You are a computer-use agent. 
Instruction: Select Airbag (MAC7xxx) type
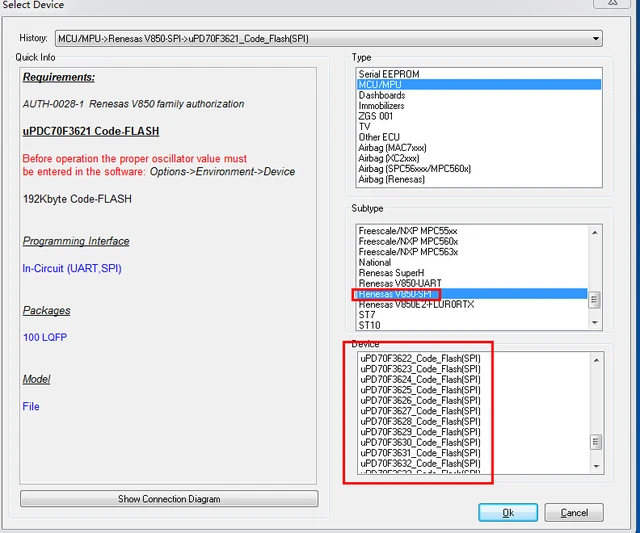click(x=392, y=148)
